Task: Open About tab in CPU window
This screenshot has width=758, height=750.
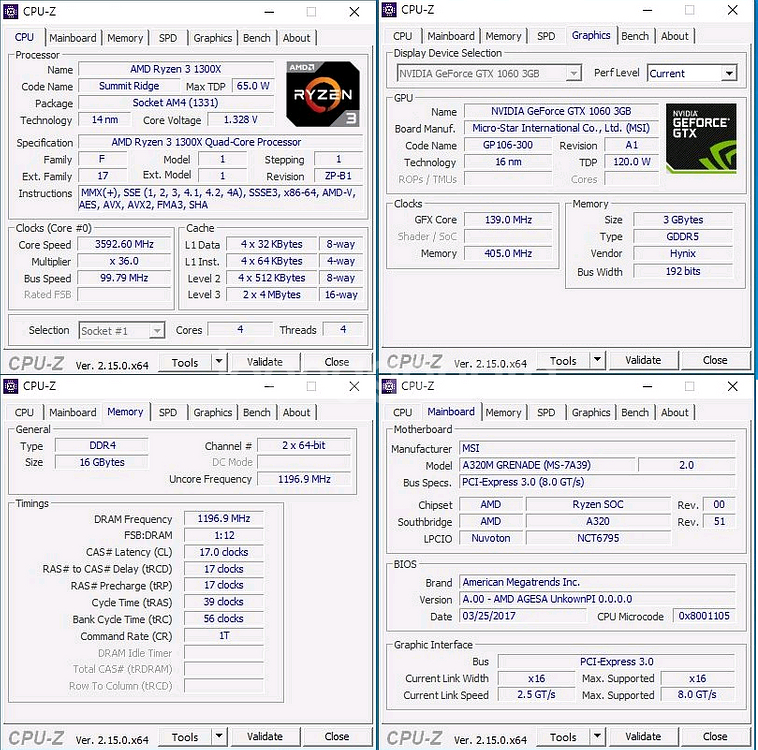Action: click(x=296, y=38)
